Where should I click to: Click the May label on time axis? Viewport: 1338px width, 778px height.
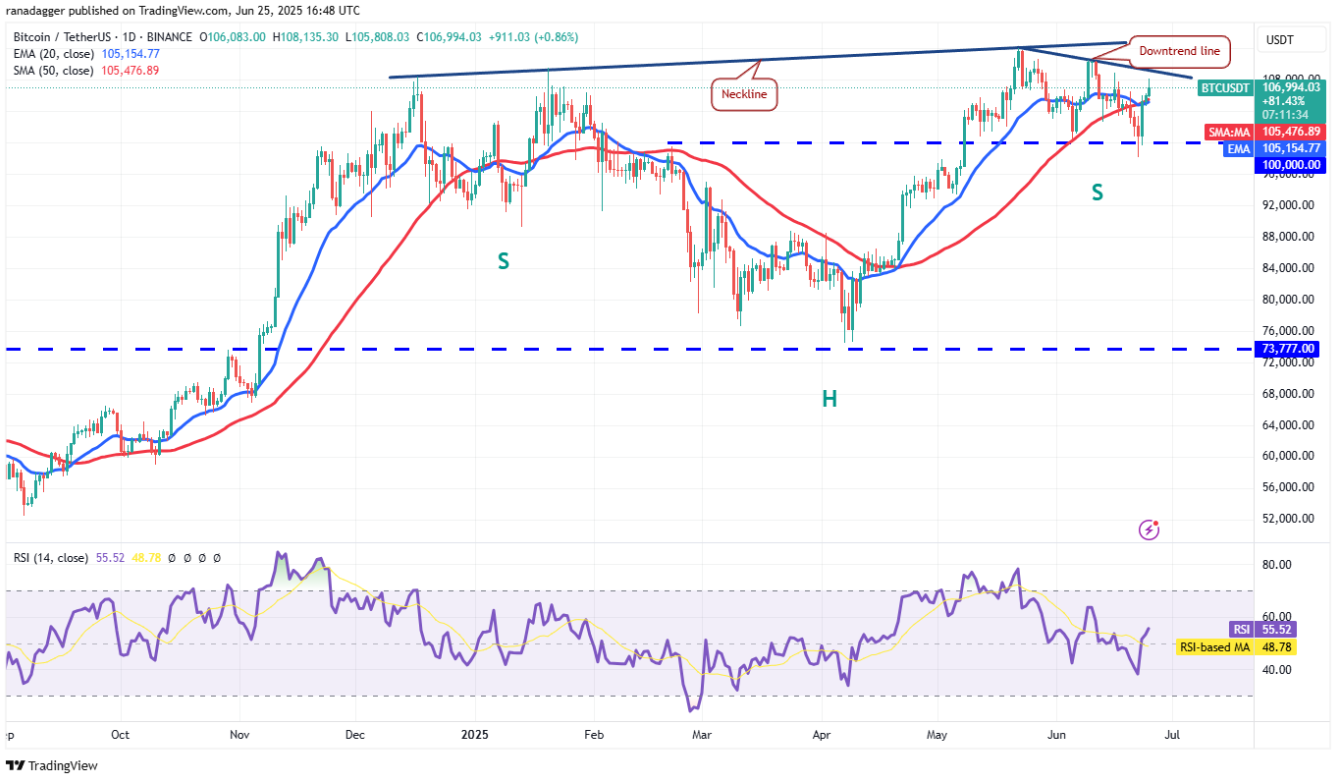pos(937,735)
